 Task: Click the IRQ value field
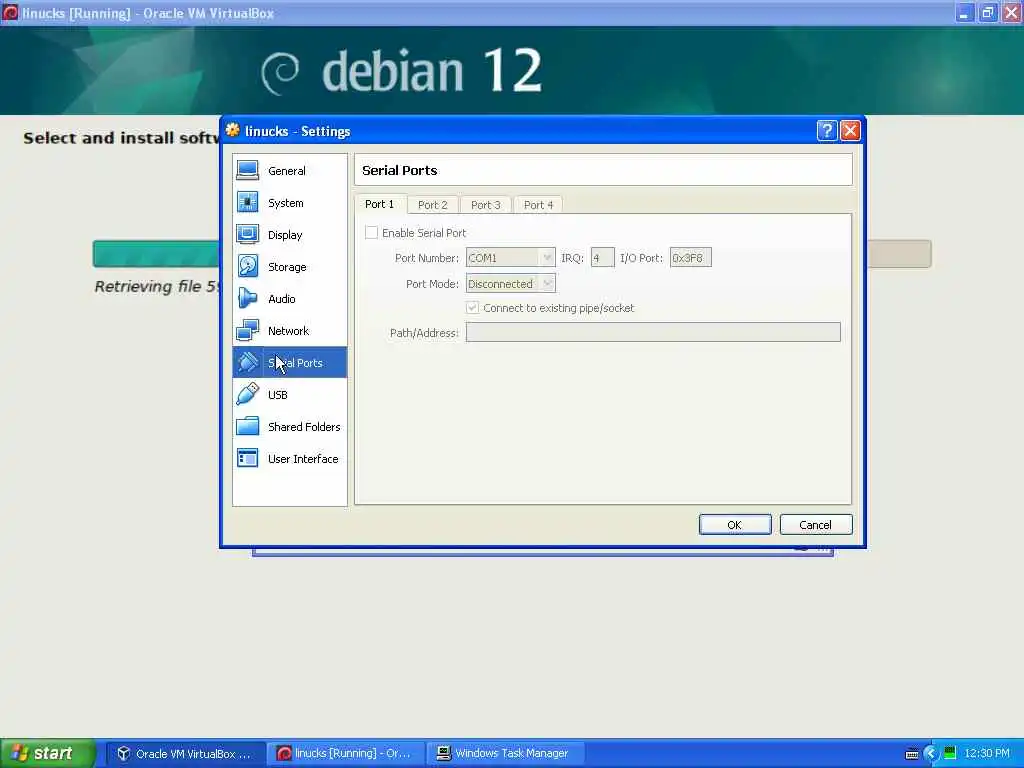(602, 258)
